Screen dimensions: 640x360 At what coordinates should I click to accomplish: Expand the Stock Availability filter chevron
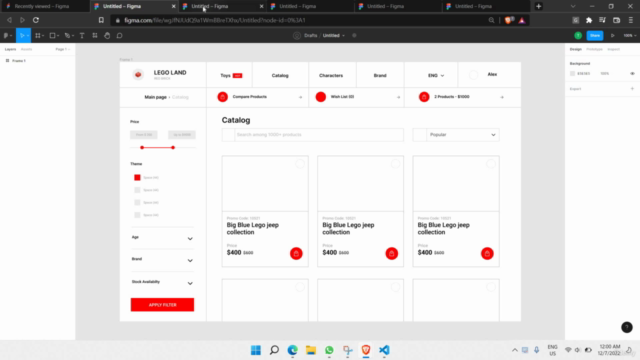(190, 283)
